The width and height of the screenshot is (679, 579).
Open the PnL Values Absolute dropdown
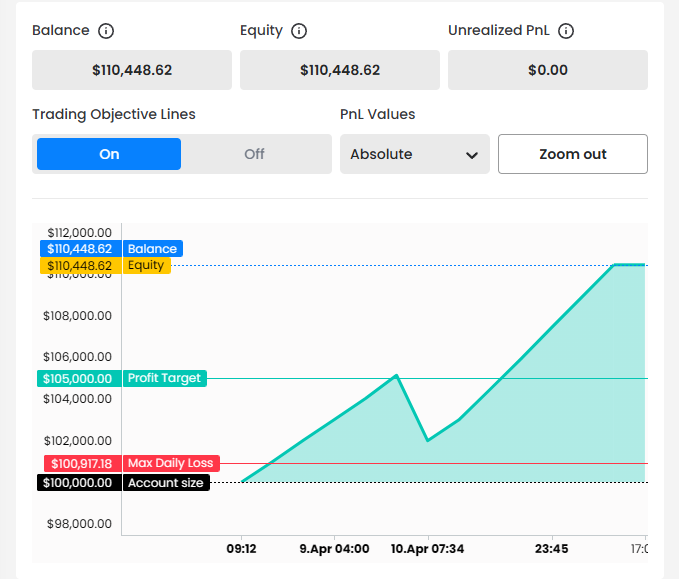coord(414,154)
